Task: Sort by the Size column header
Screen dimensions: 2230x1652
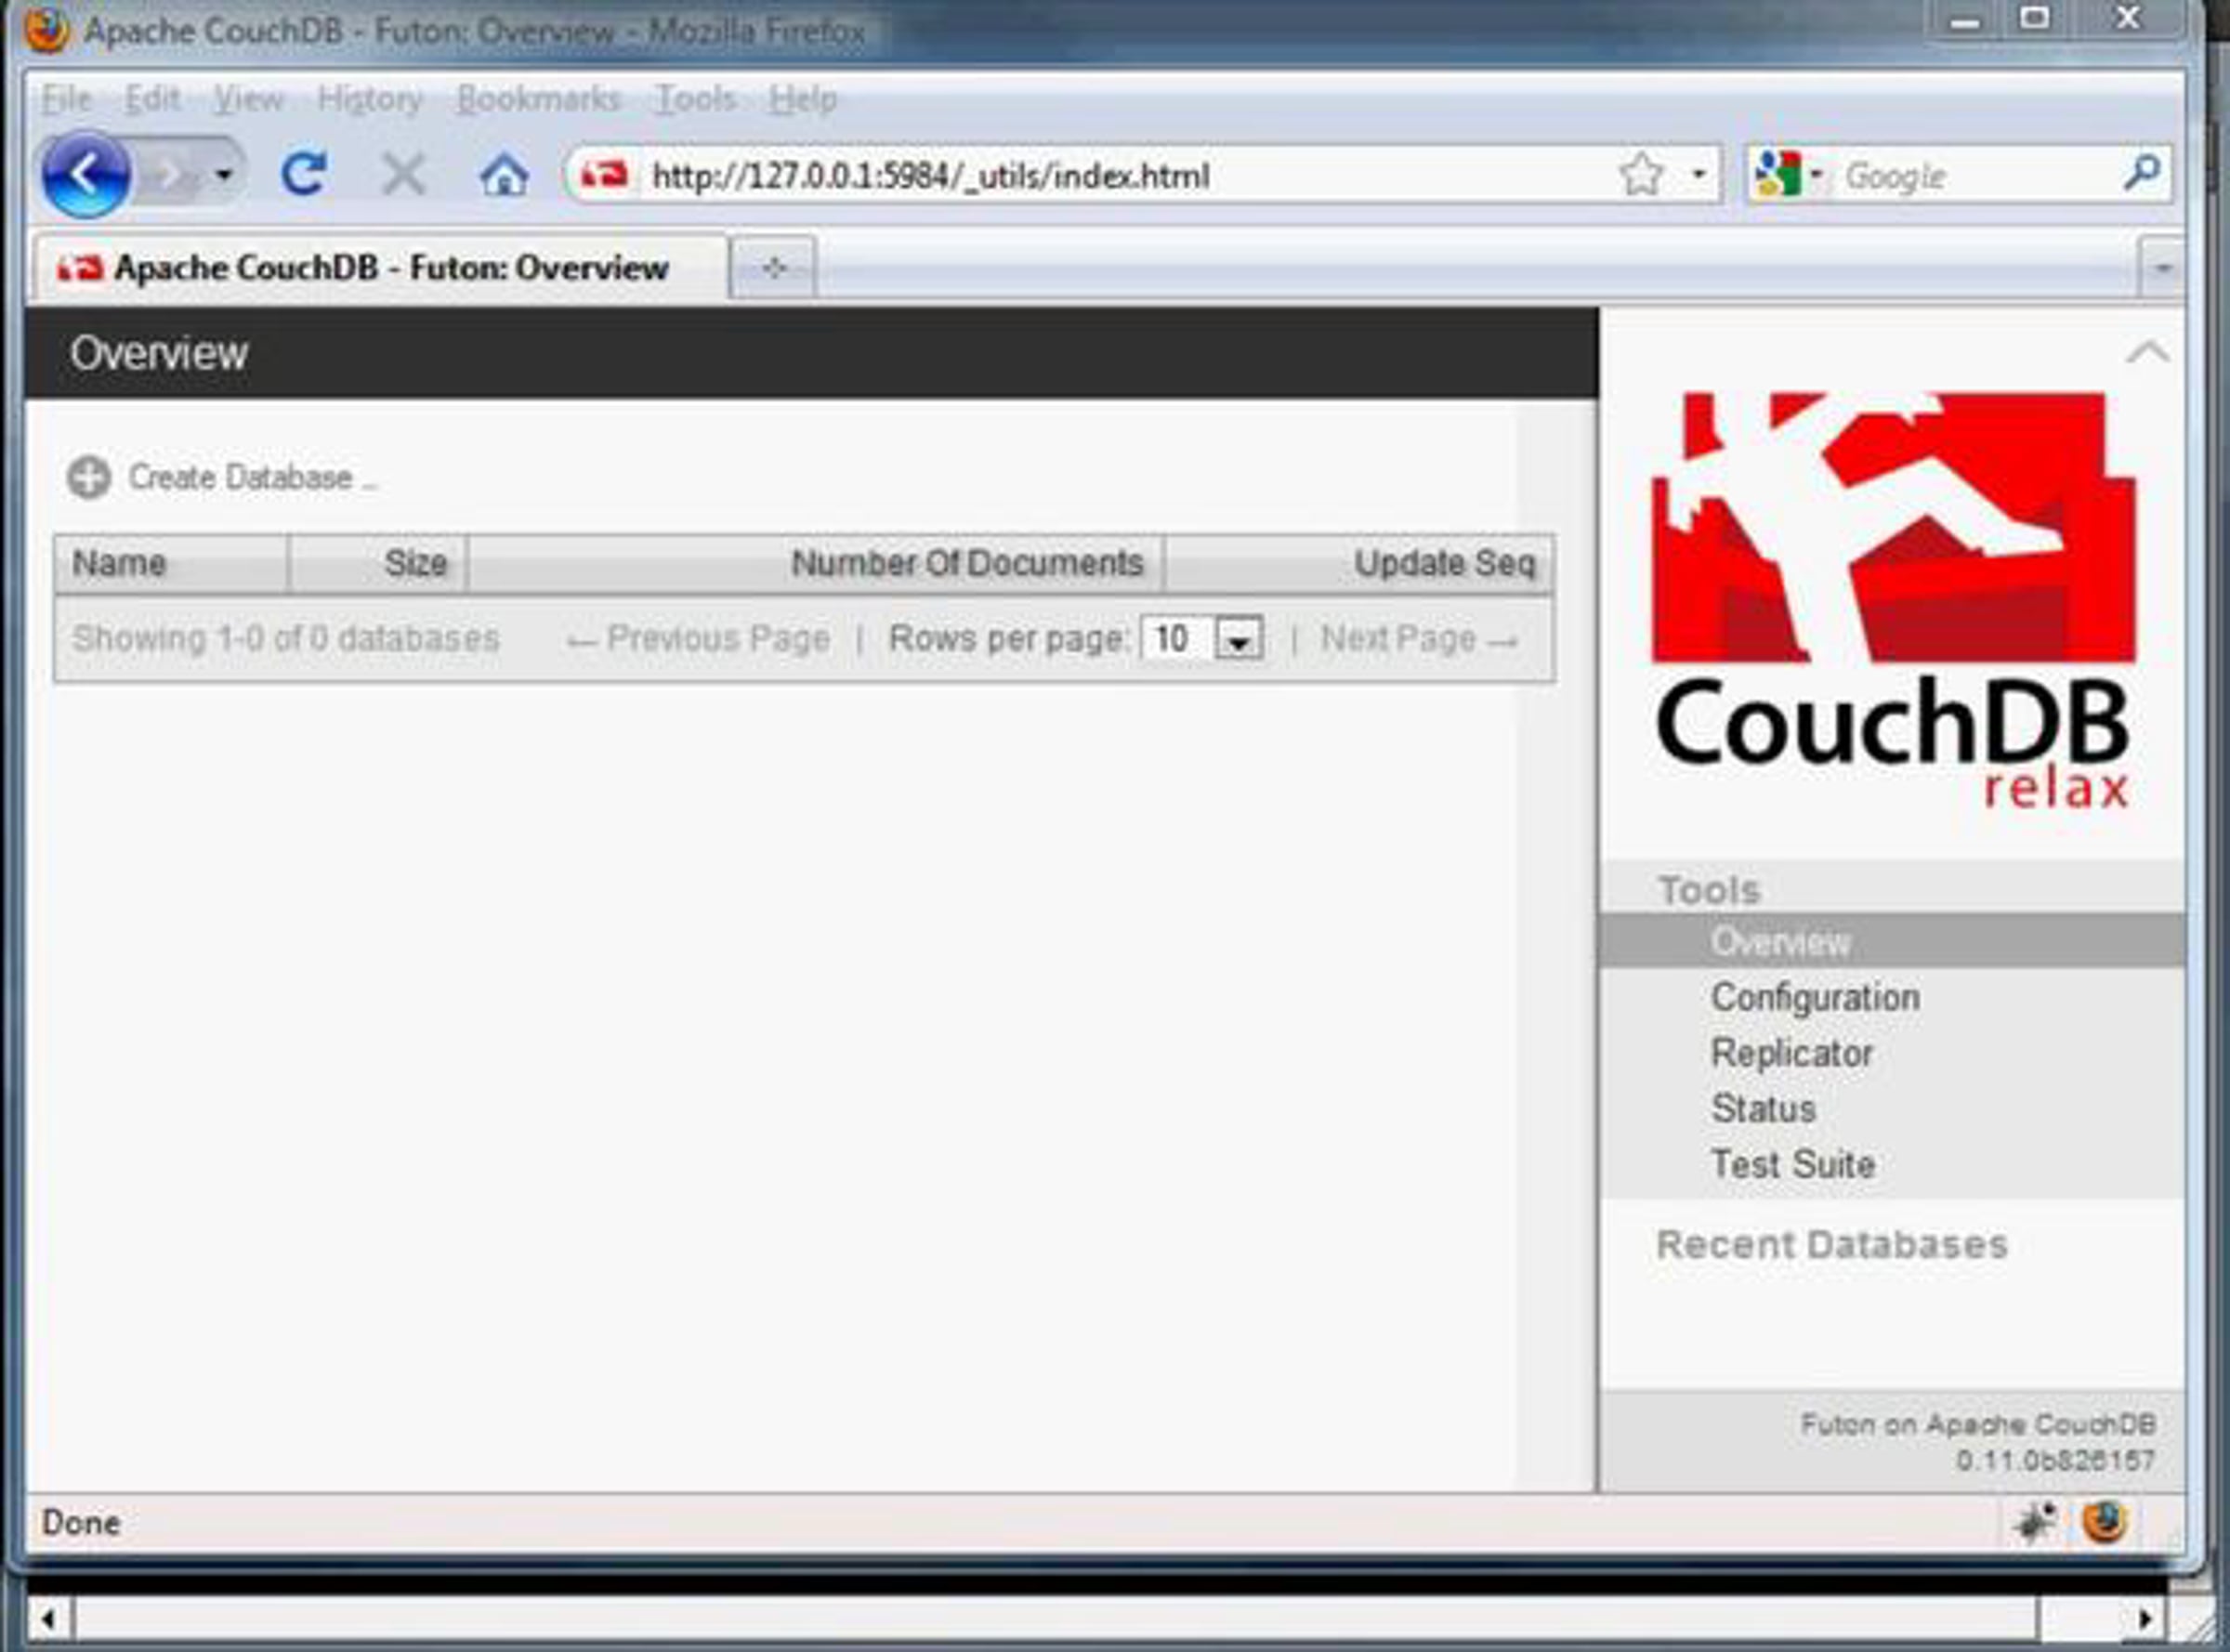Action: pos(378,564)
